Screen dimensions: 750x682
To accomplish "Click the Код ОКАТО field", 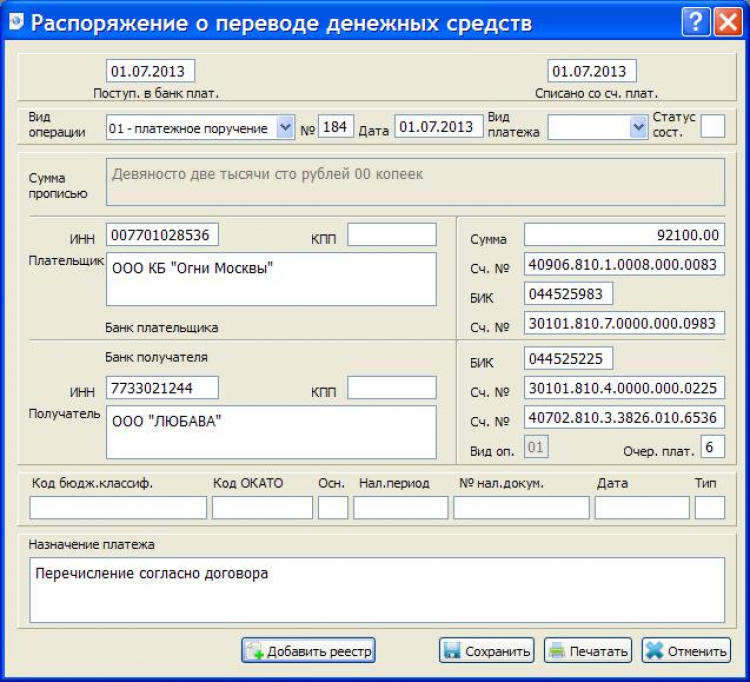I will pyautogui.click(x=262, y=507).
